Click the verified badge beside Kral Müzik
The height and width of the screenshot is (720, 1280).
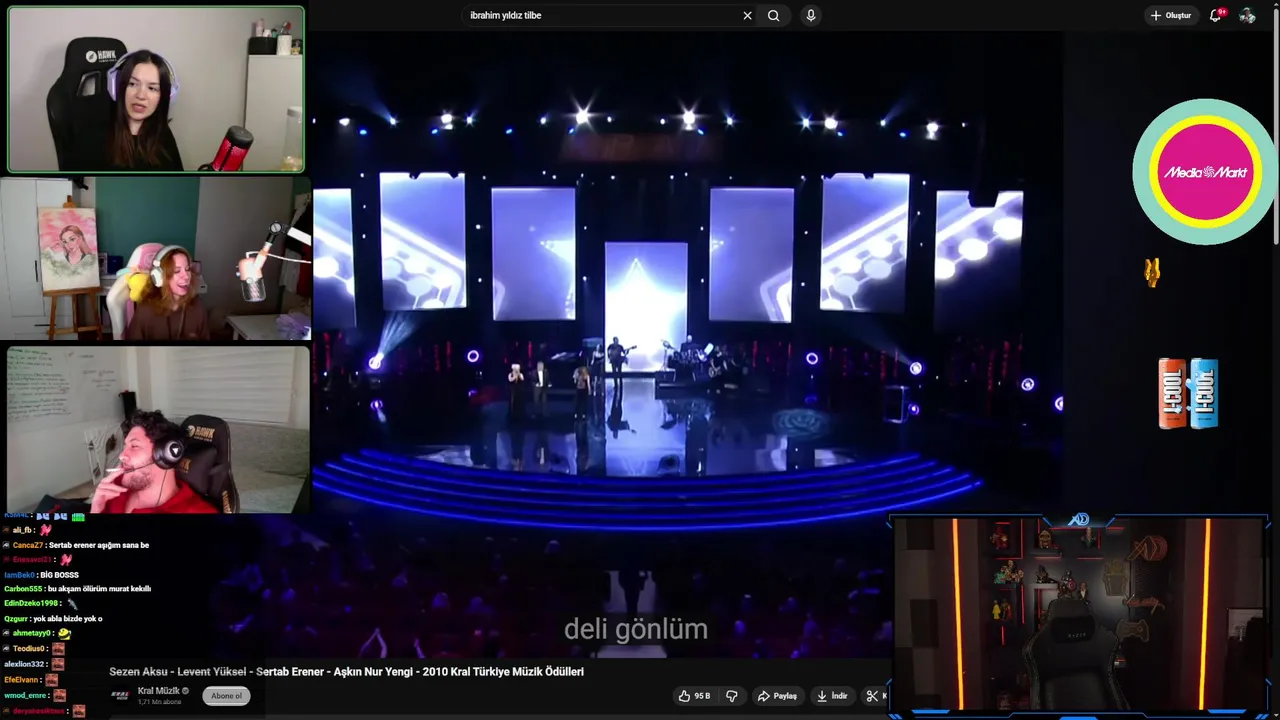(186, 691)
